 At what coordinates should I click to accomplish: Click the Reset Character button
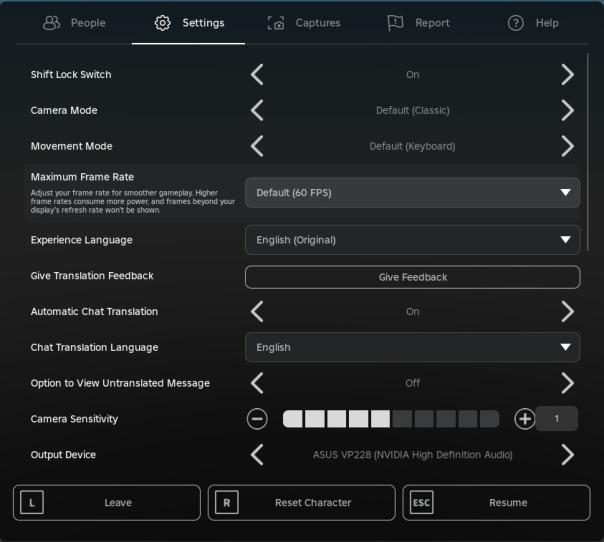(x=301, y=503)
